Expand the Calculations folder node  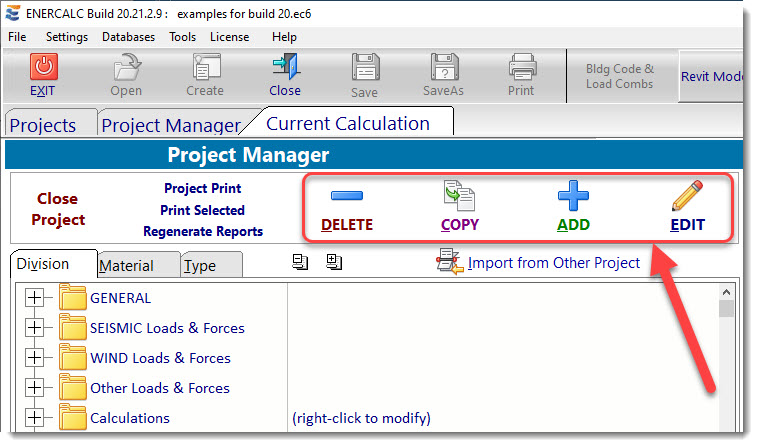pyautogui.click(x=34, y=418)
